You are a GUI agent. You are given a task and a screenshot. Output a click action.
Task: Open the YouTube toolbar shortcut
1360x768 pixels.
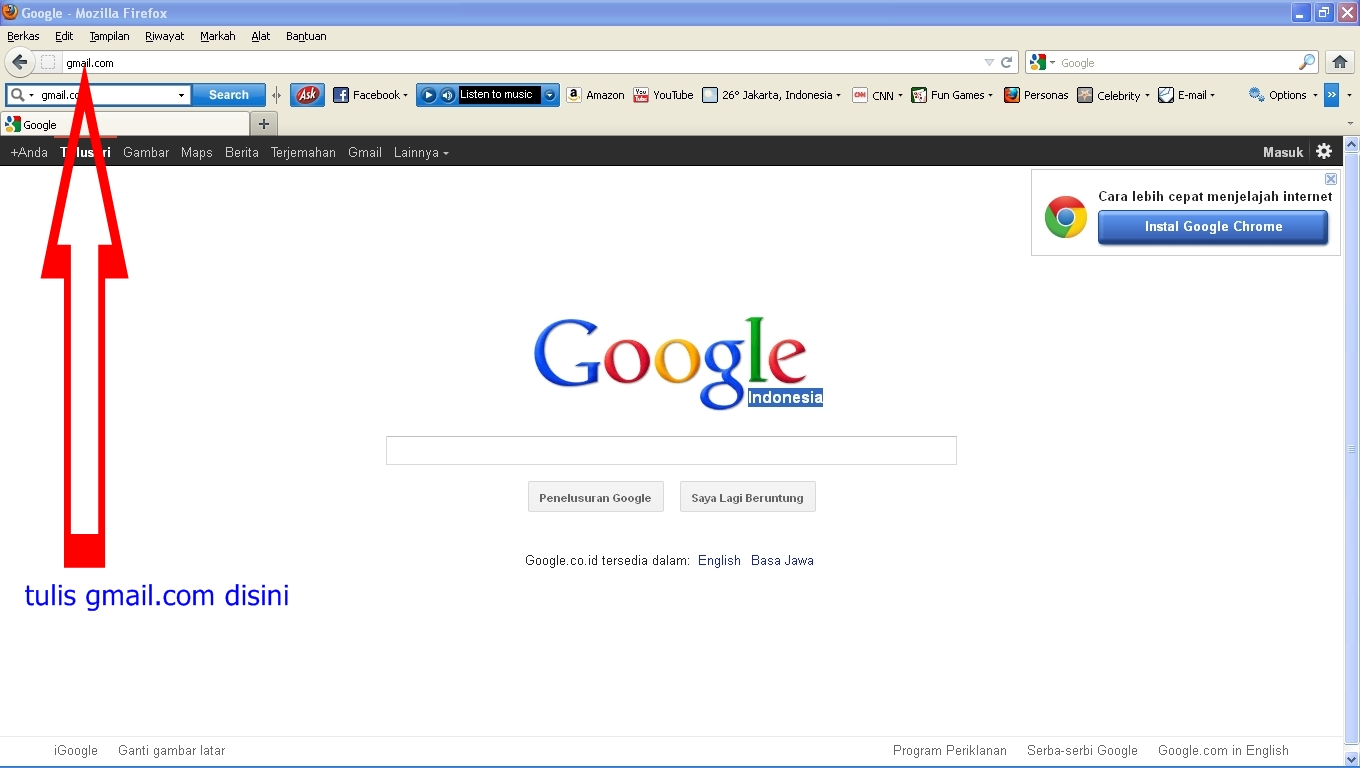663,95
